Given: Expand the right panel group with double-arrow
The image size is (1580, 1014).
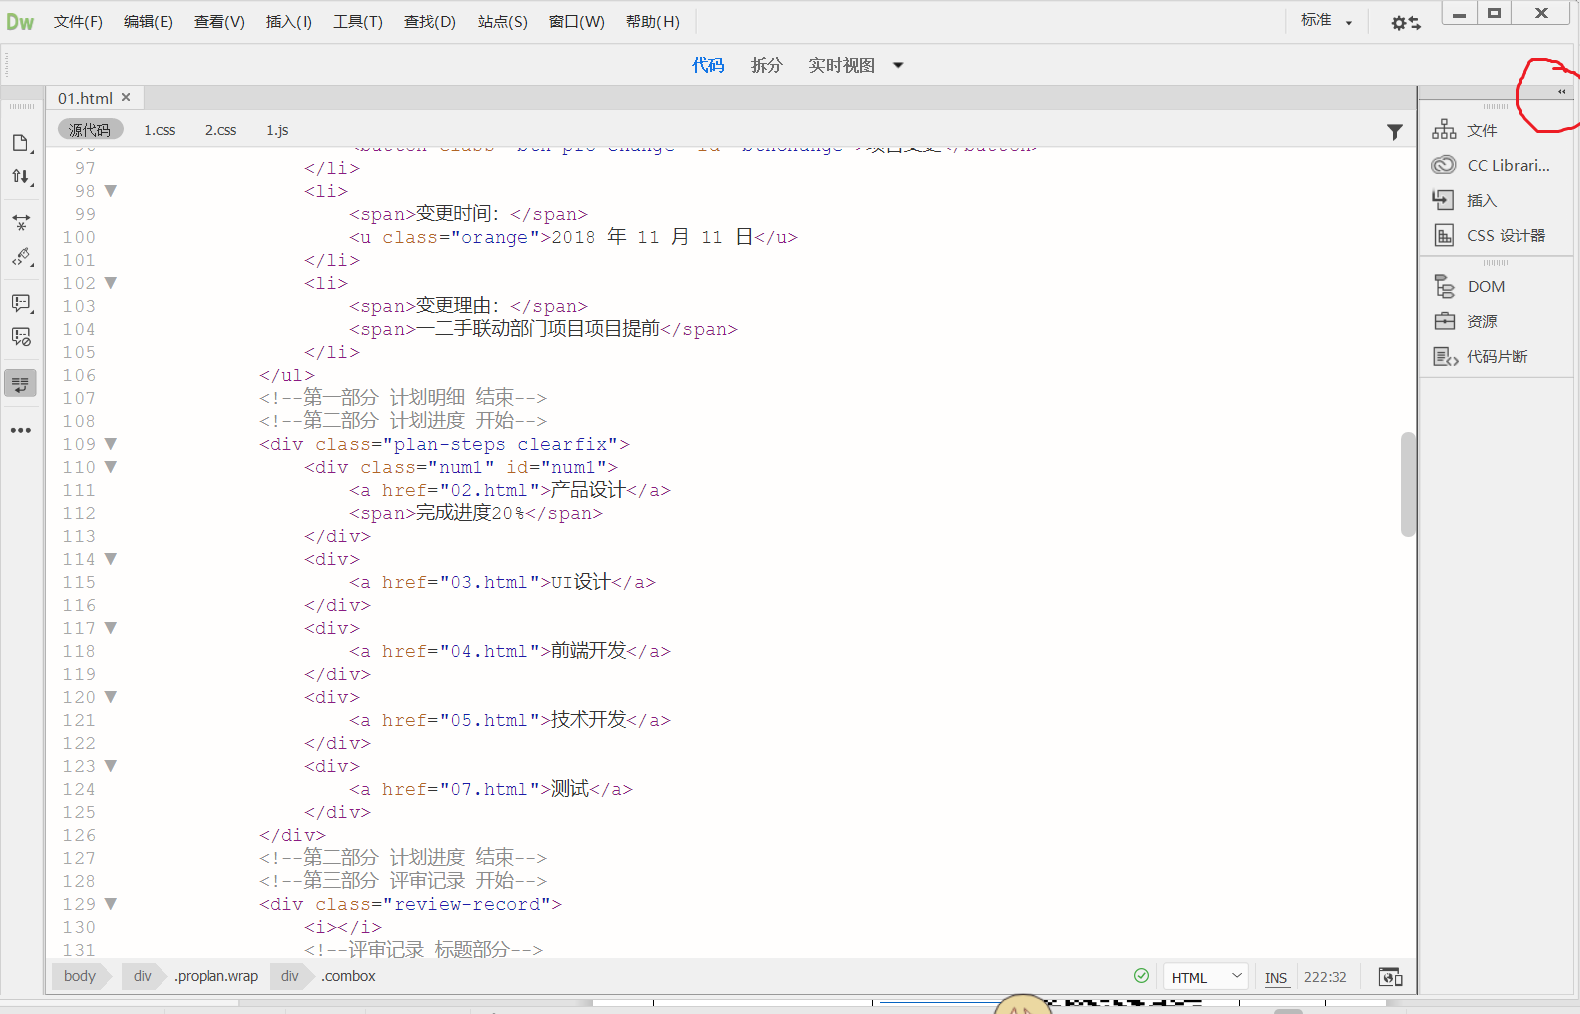Looking at the screenshot, I should tap(1561, 92).
